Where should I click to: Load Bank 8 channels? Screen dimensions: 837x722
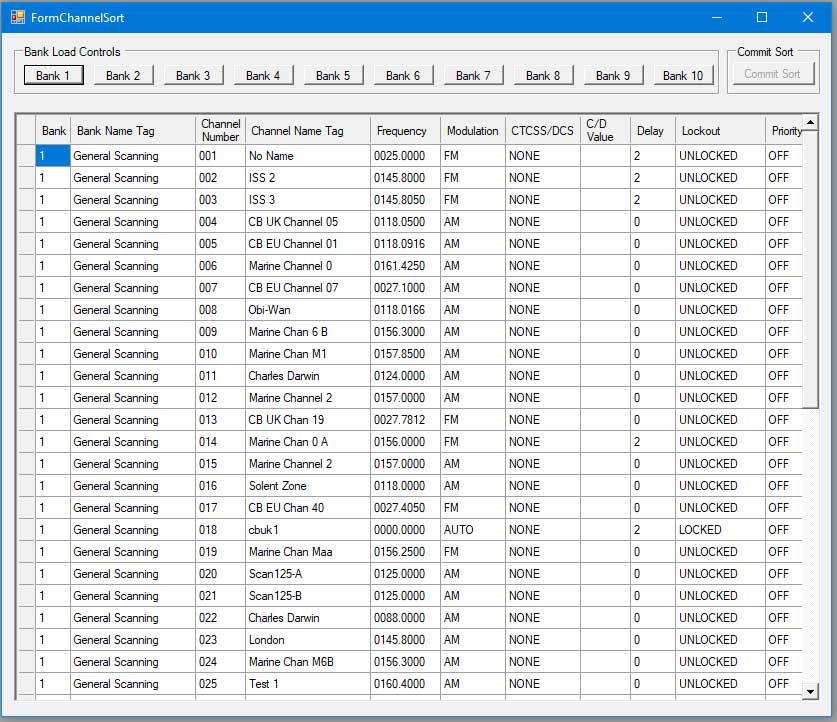pos(543,75)
